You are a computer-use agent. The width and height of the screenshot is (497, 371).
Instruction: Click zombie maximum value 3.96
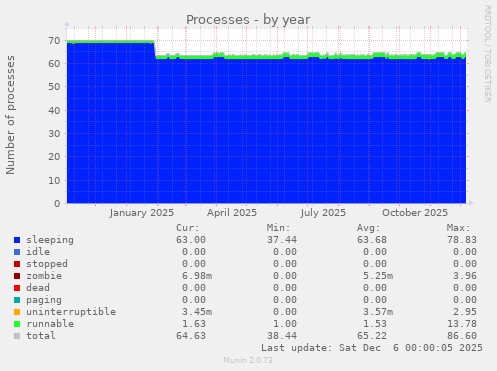(465, 276)
